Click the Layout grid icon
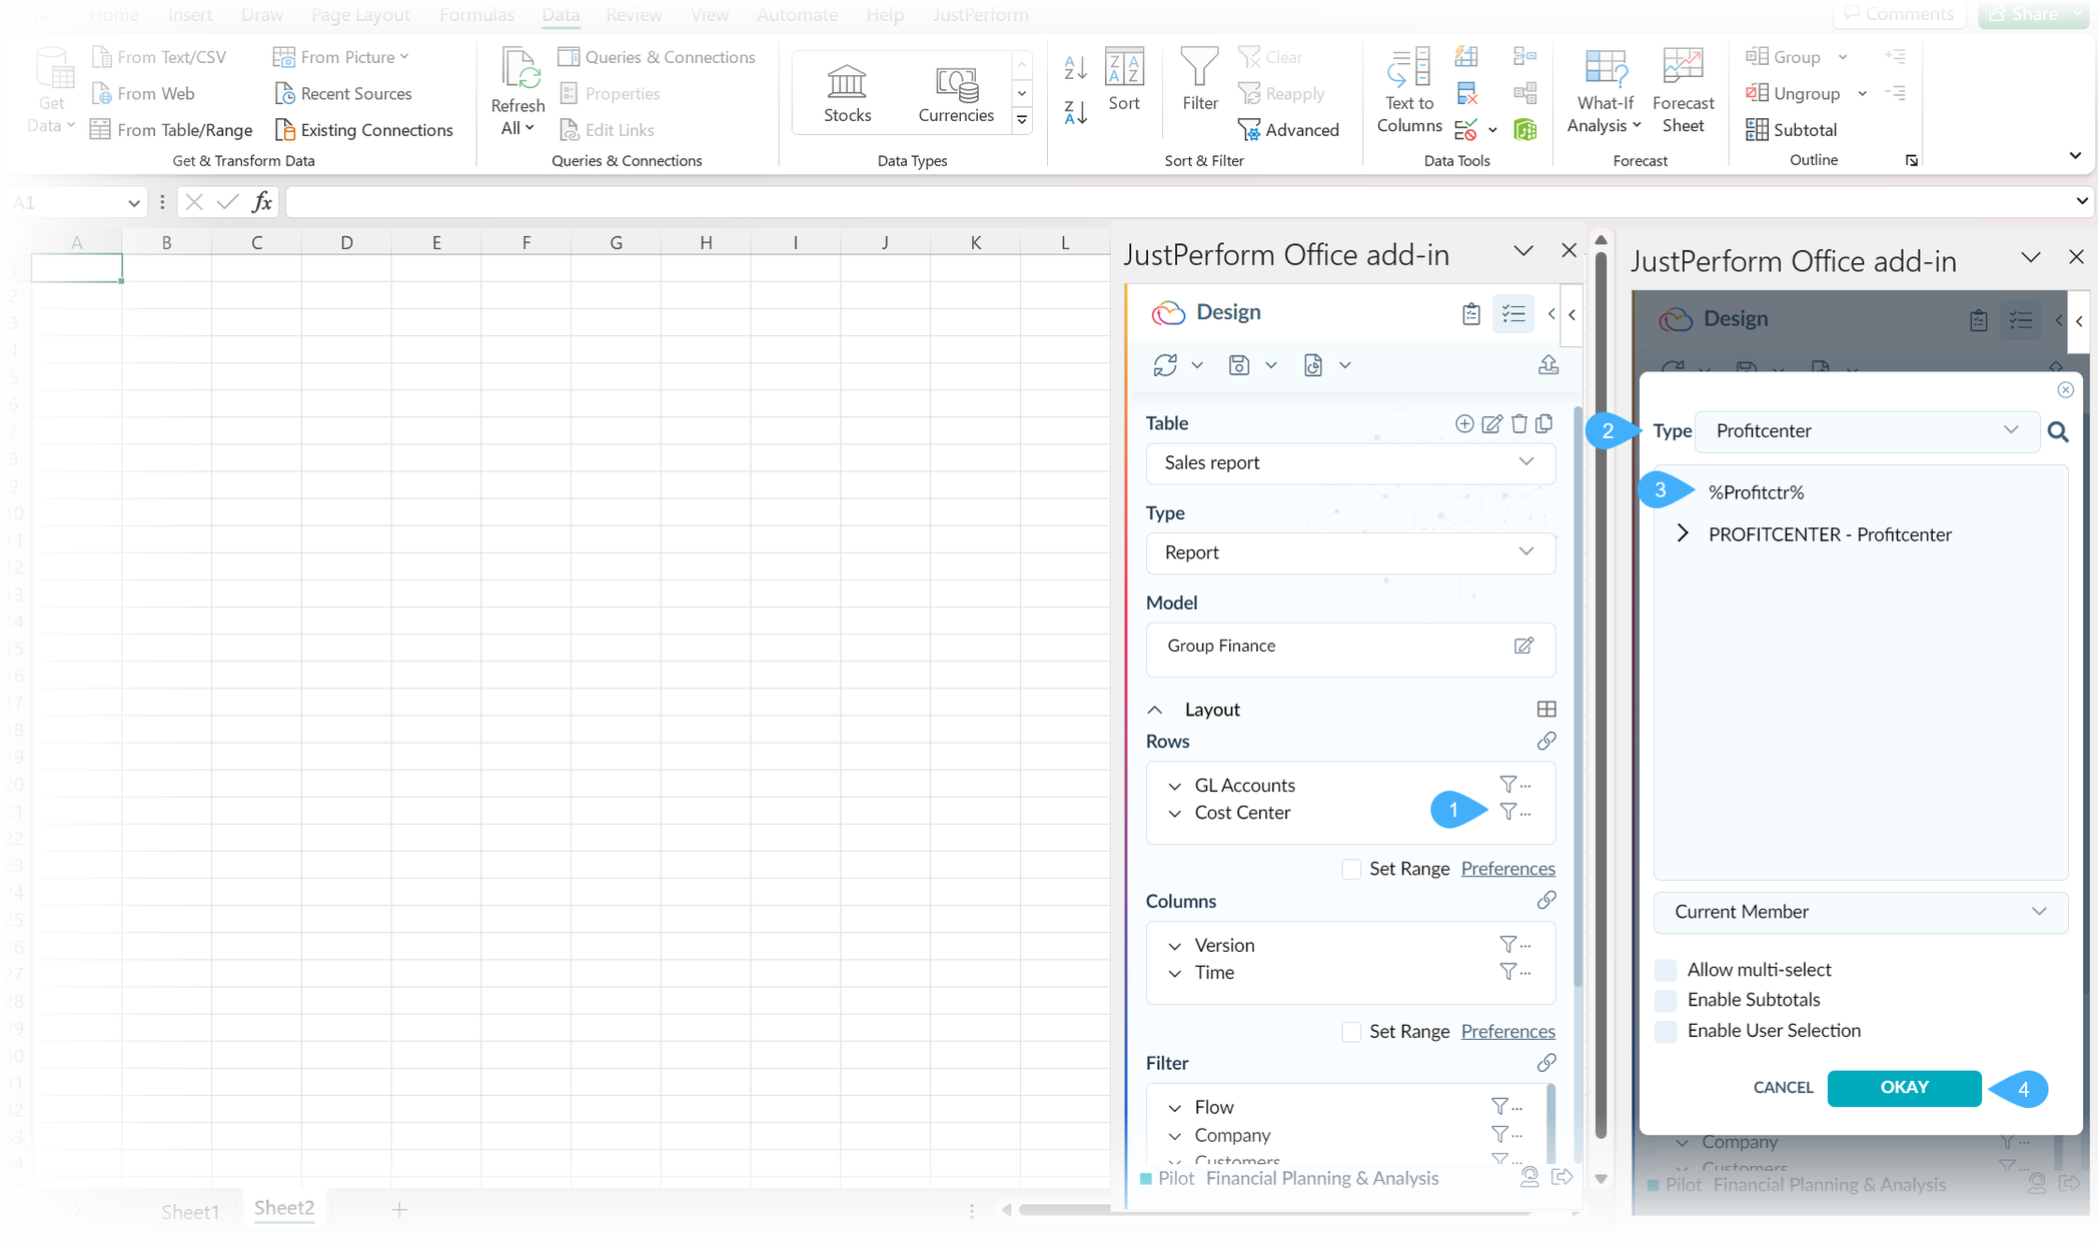2098x1243 pixels. [1546, 709]
